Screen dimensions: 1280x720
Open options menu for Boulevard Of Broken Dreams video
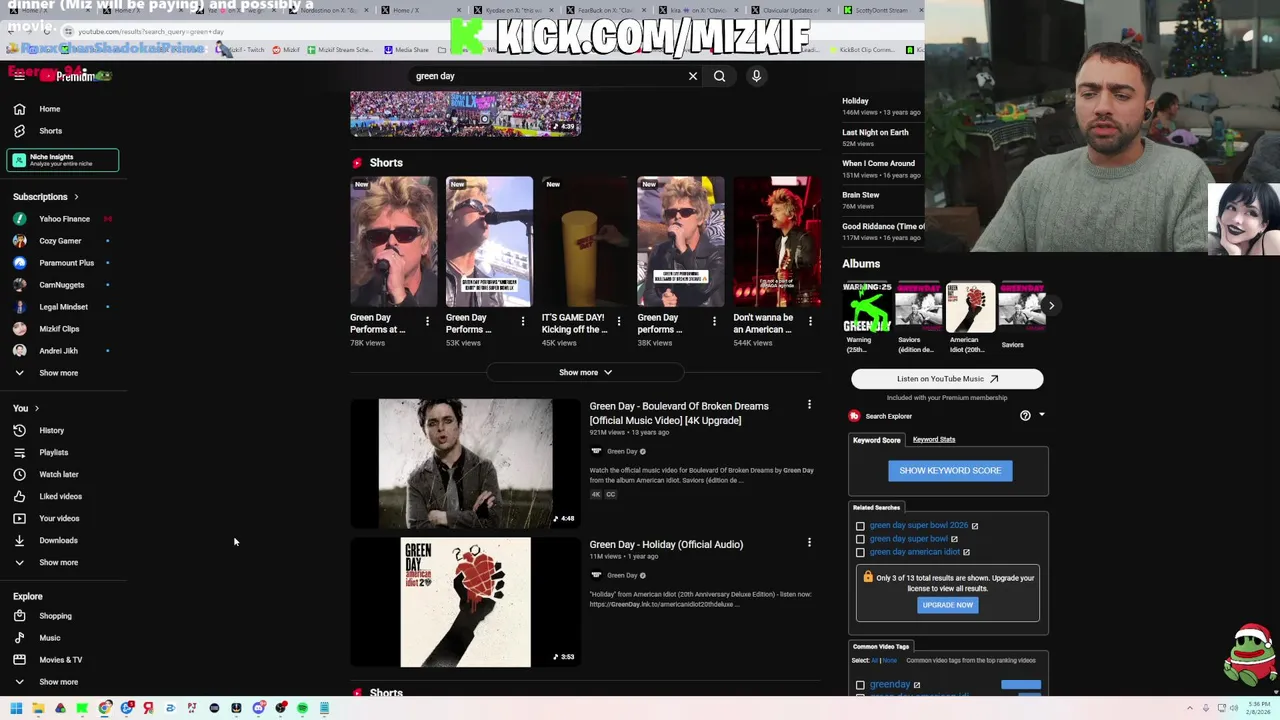pyautogui.click(x=809, y=405)
